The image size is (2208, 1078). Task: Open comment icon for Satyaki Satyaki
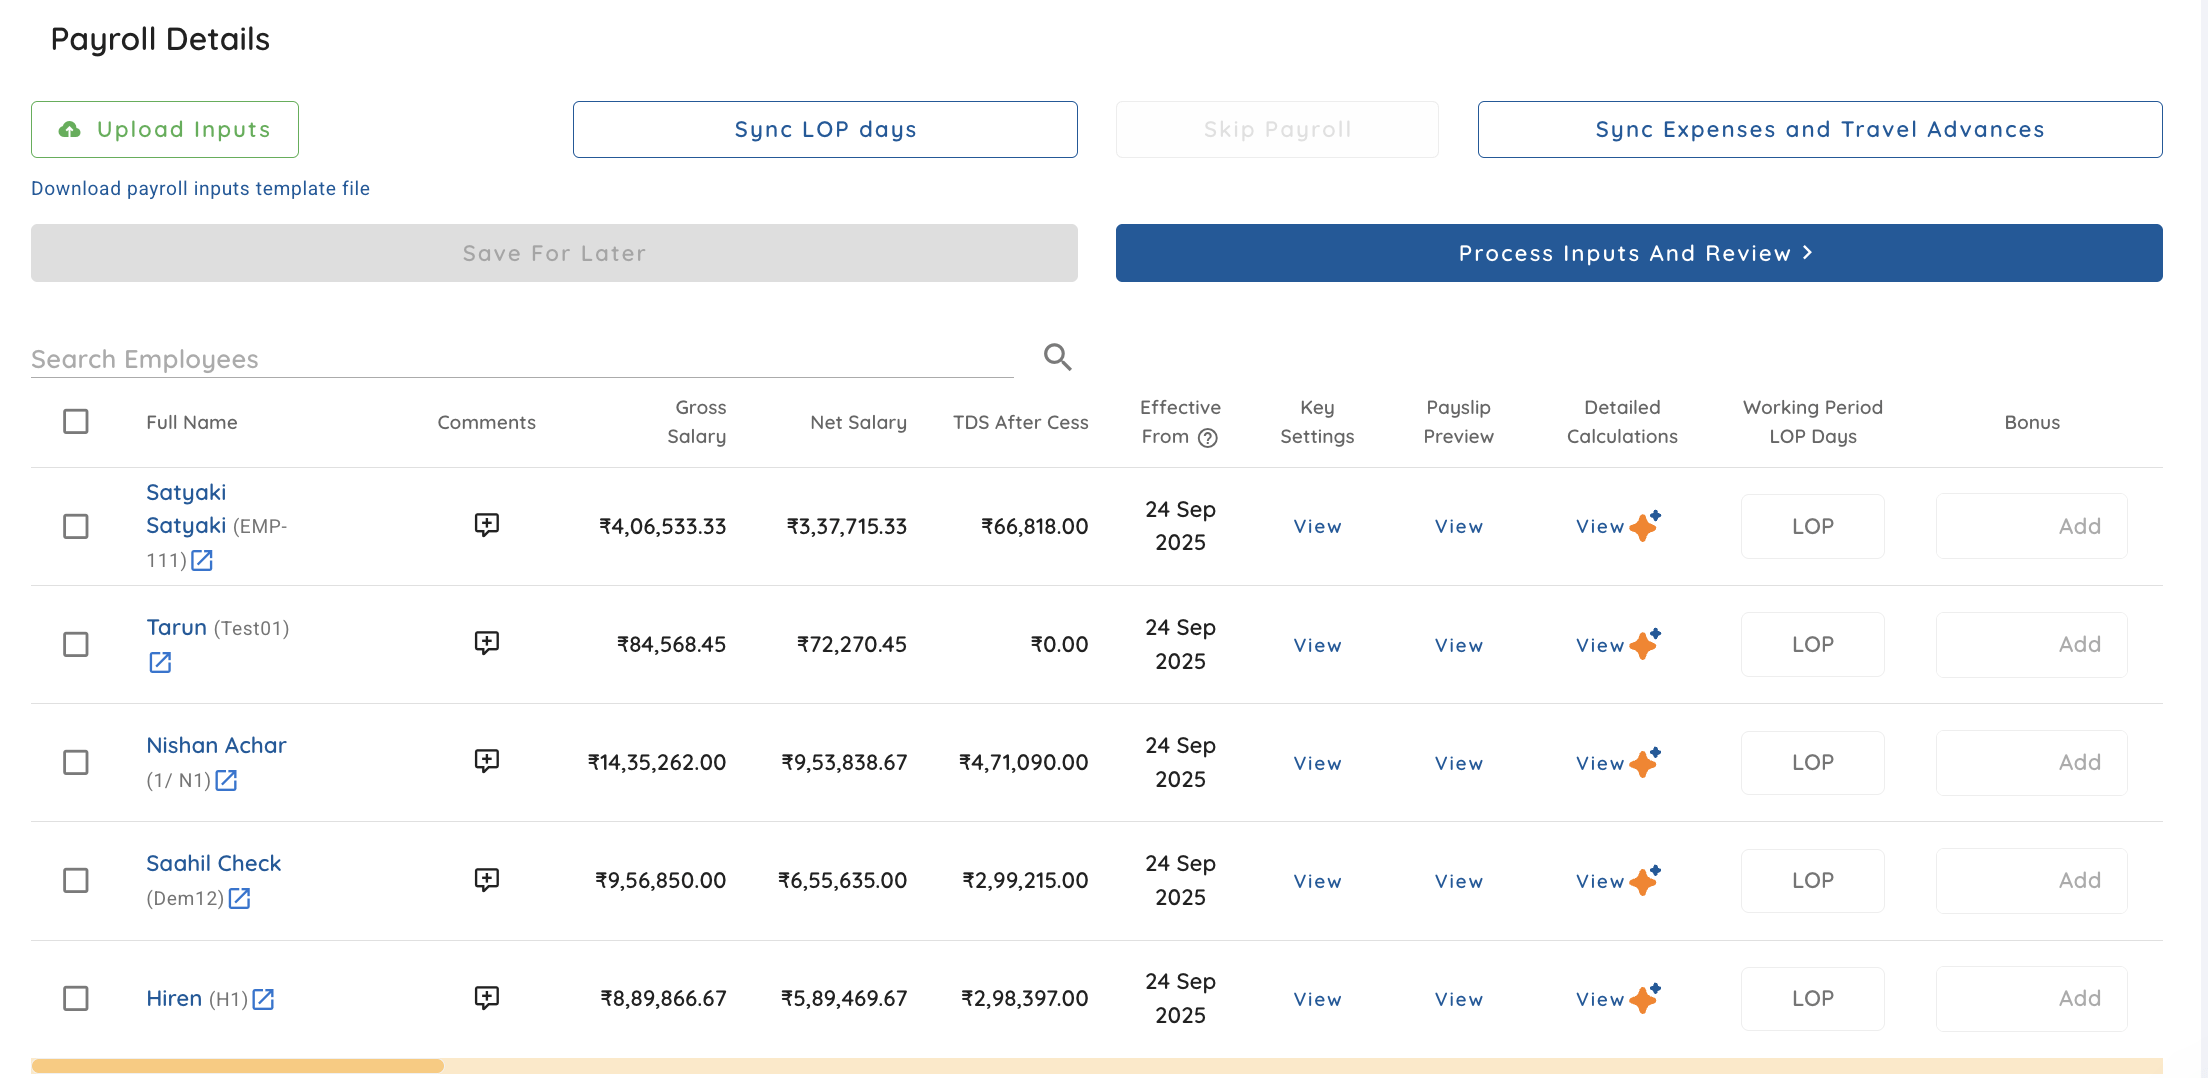pyautogui.click(x=486, y=525)
